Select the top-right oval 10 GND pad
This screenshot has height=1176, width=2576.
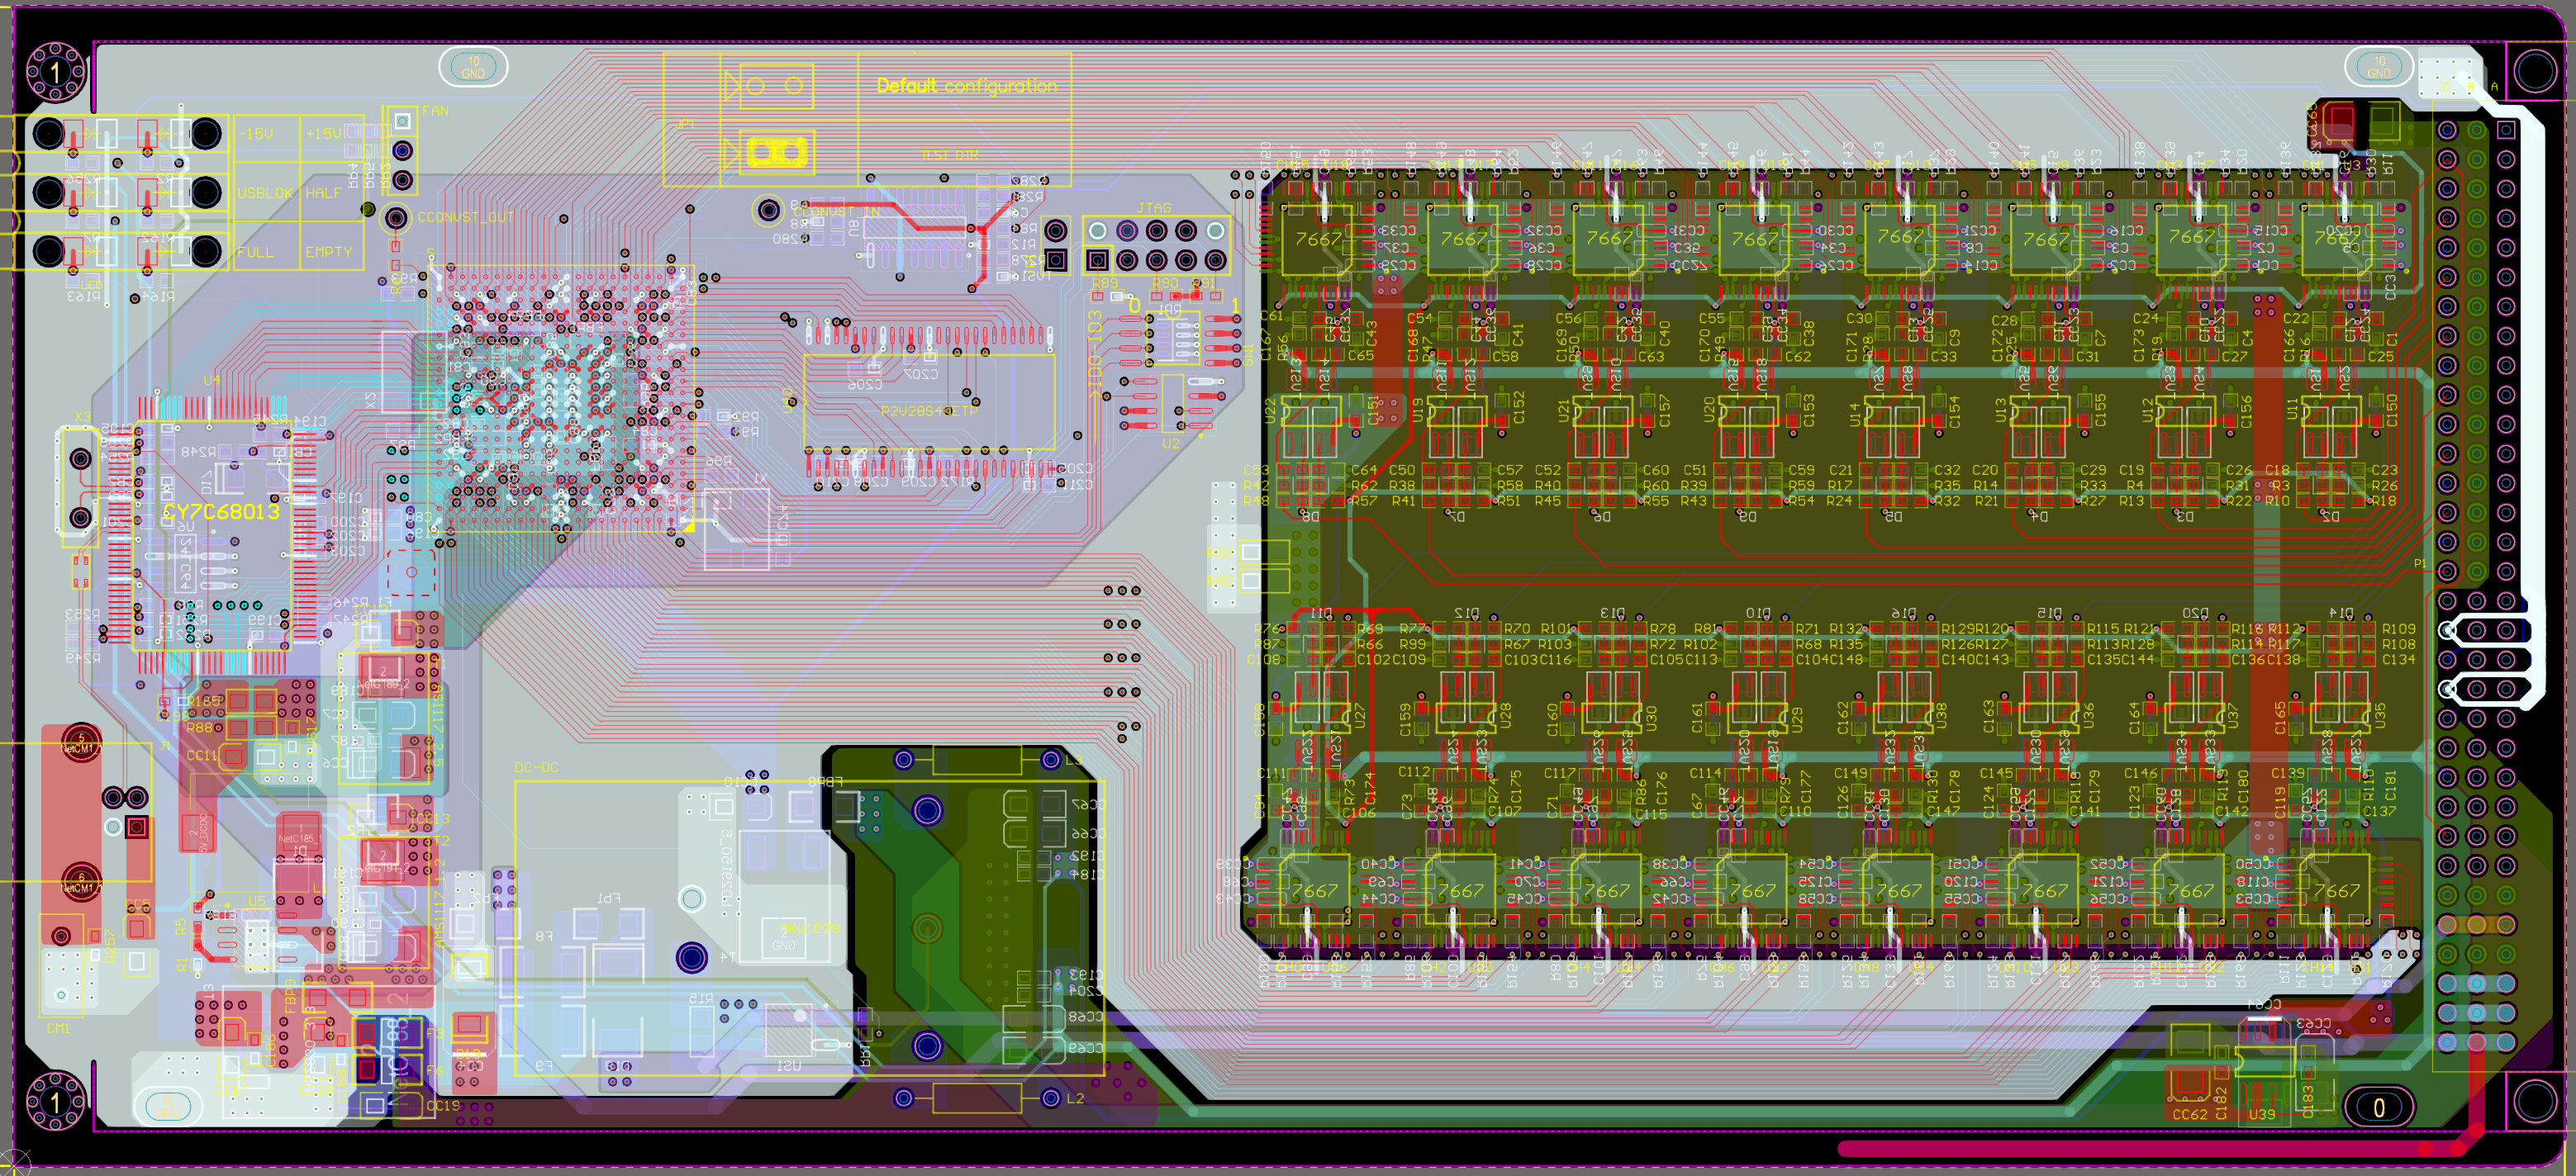[x=2379, y=67]
